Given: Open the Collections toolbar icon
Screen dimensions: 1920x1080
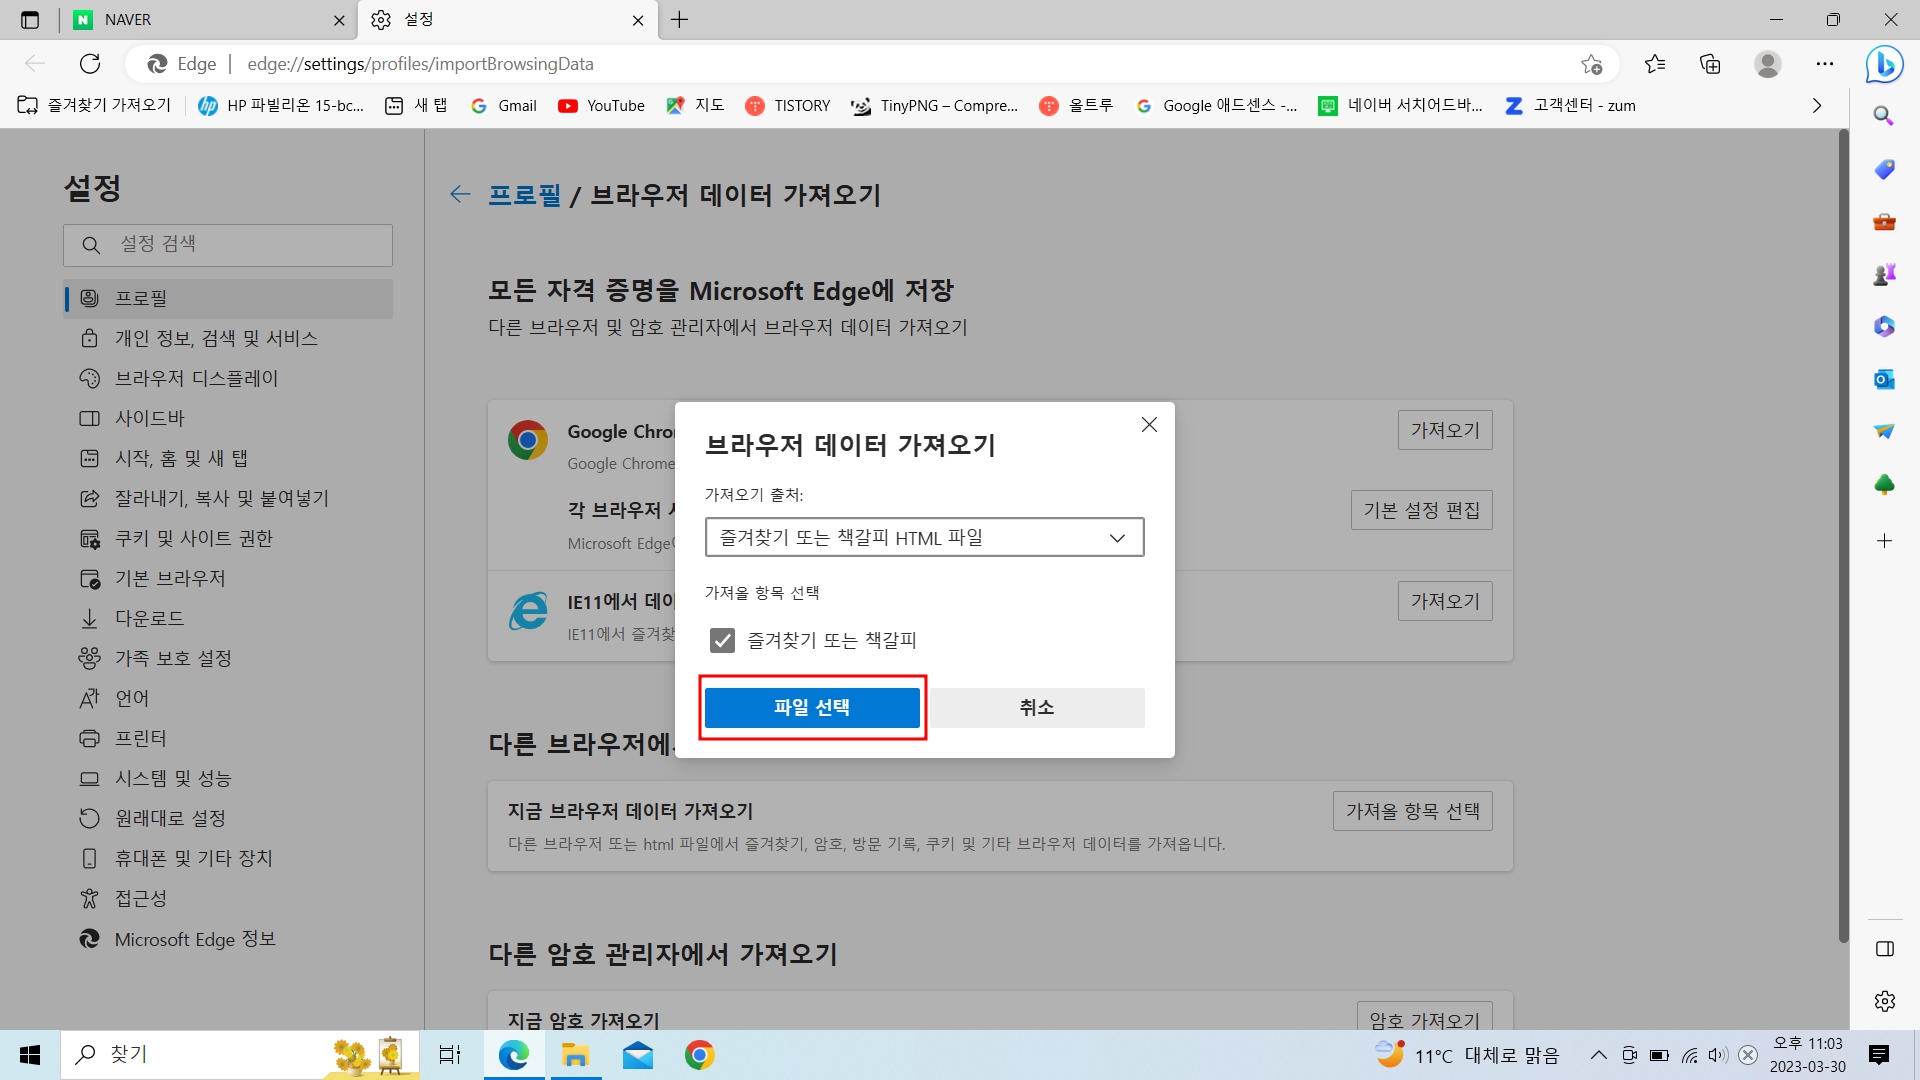Looking at the screenshot, I should (x=1710, y=64).
